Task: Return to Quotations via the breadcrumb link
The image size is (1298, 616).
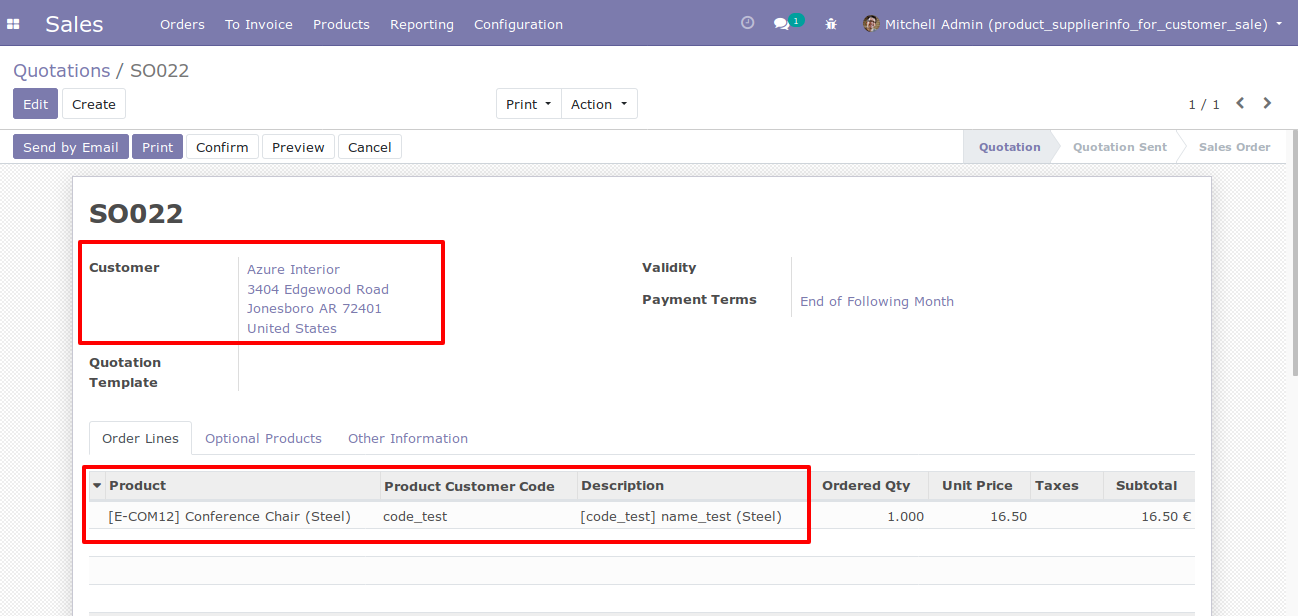Action: 61,70
